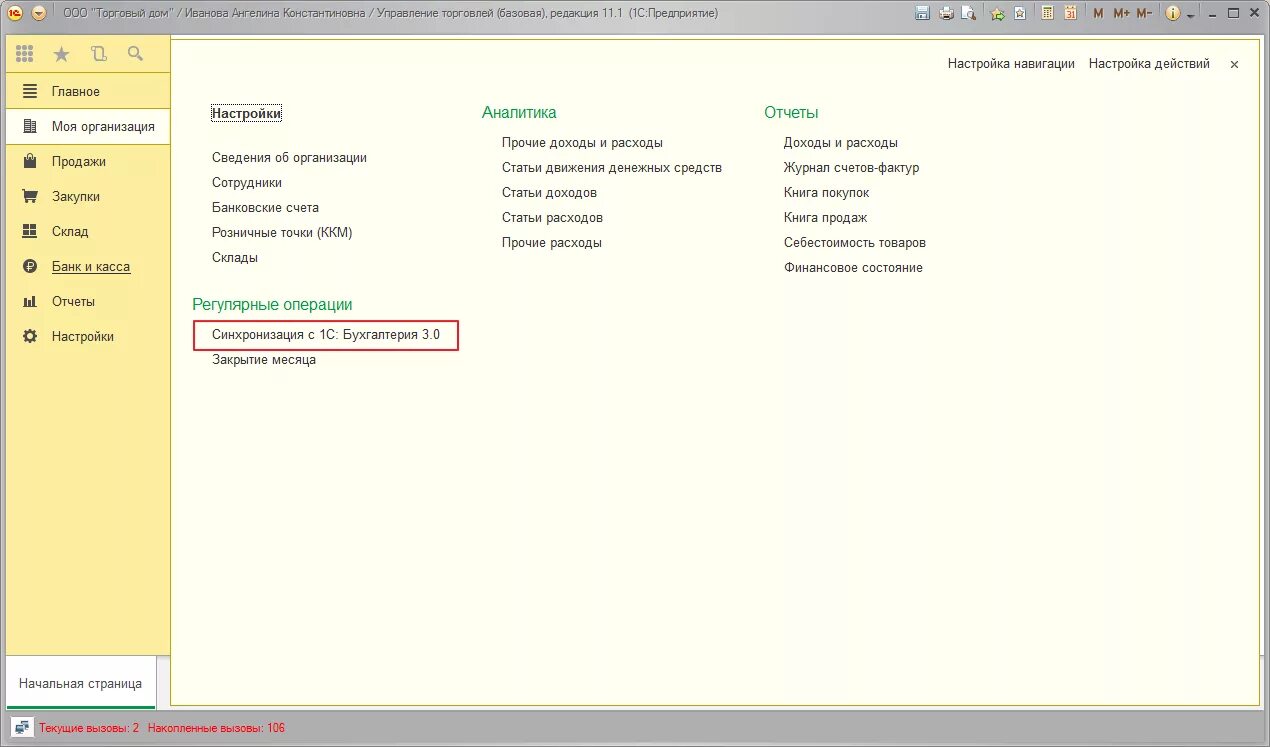Click the M memory button

(1099, 13)
